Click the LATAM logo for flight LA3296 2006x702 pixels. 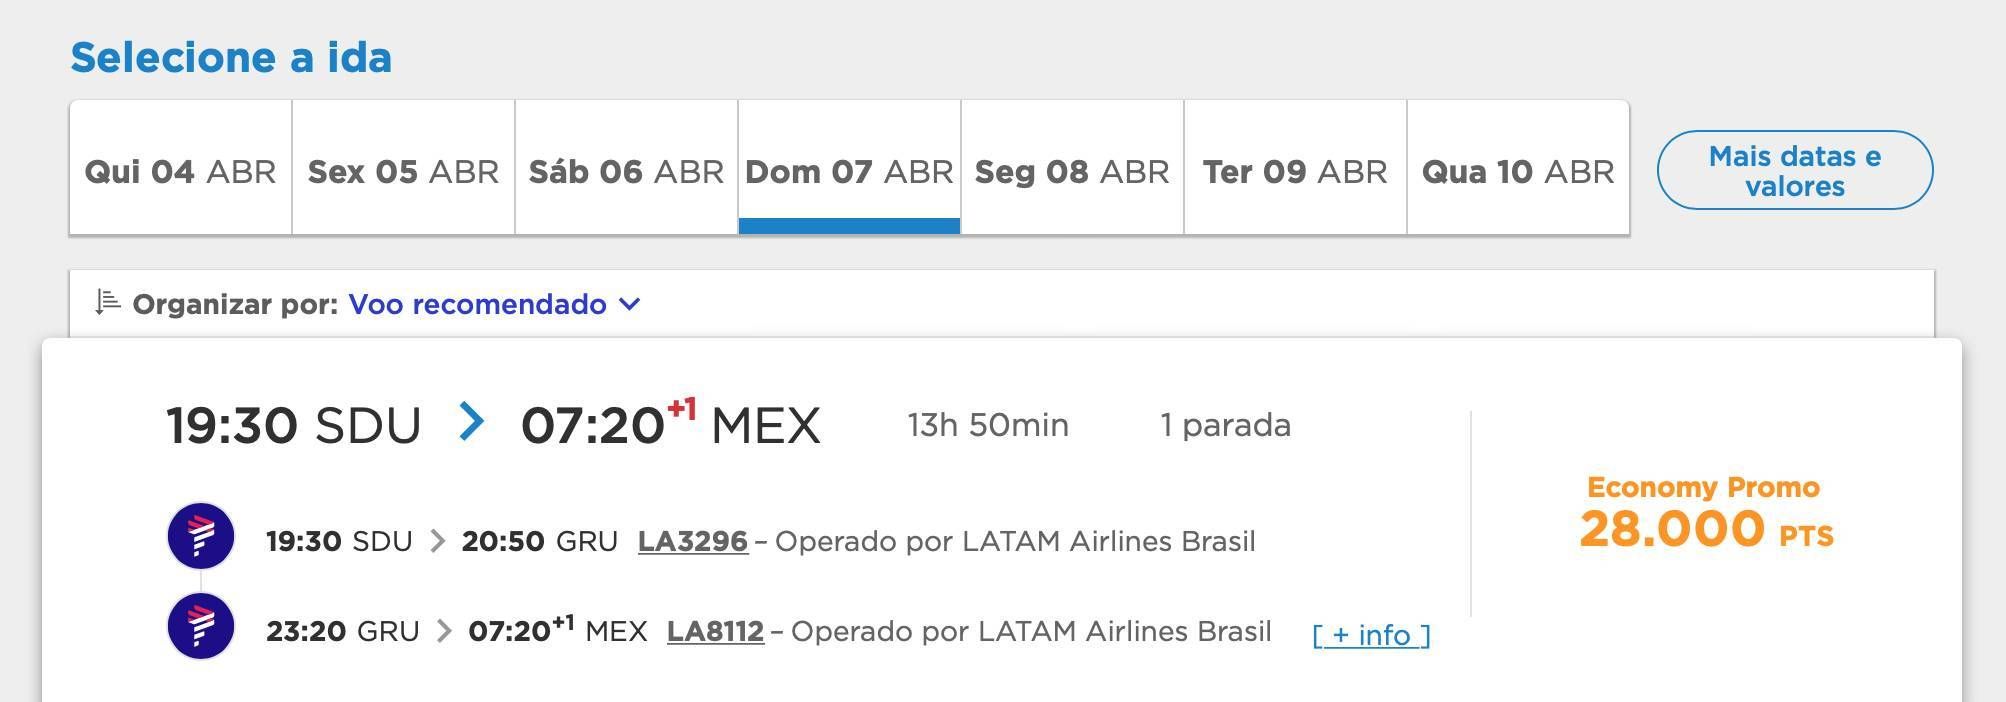click(201, 536)
